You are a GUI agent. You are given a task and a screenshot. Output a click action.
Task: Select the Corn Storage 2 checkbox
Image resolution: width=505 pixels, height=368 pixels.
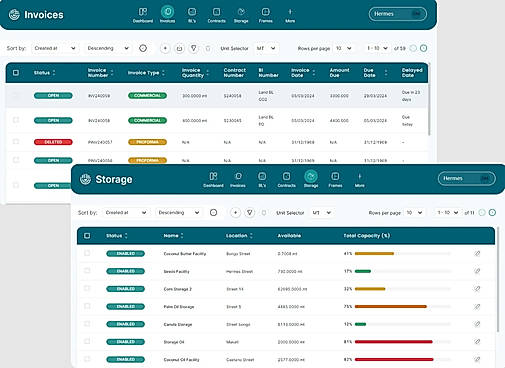pos(87,289)
